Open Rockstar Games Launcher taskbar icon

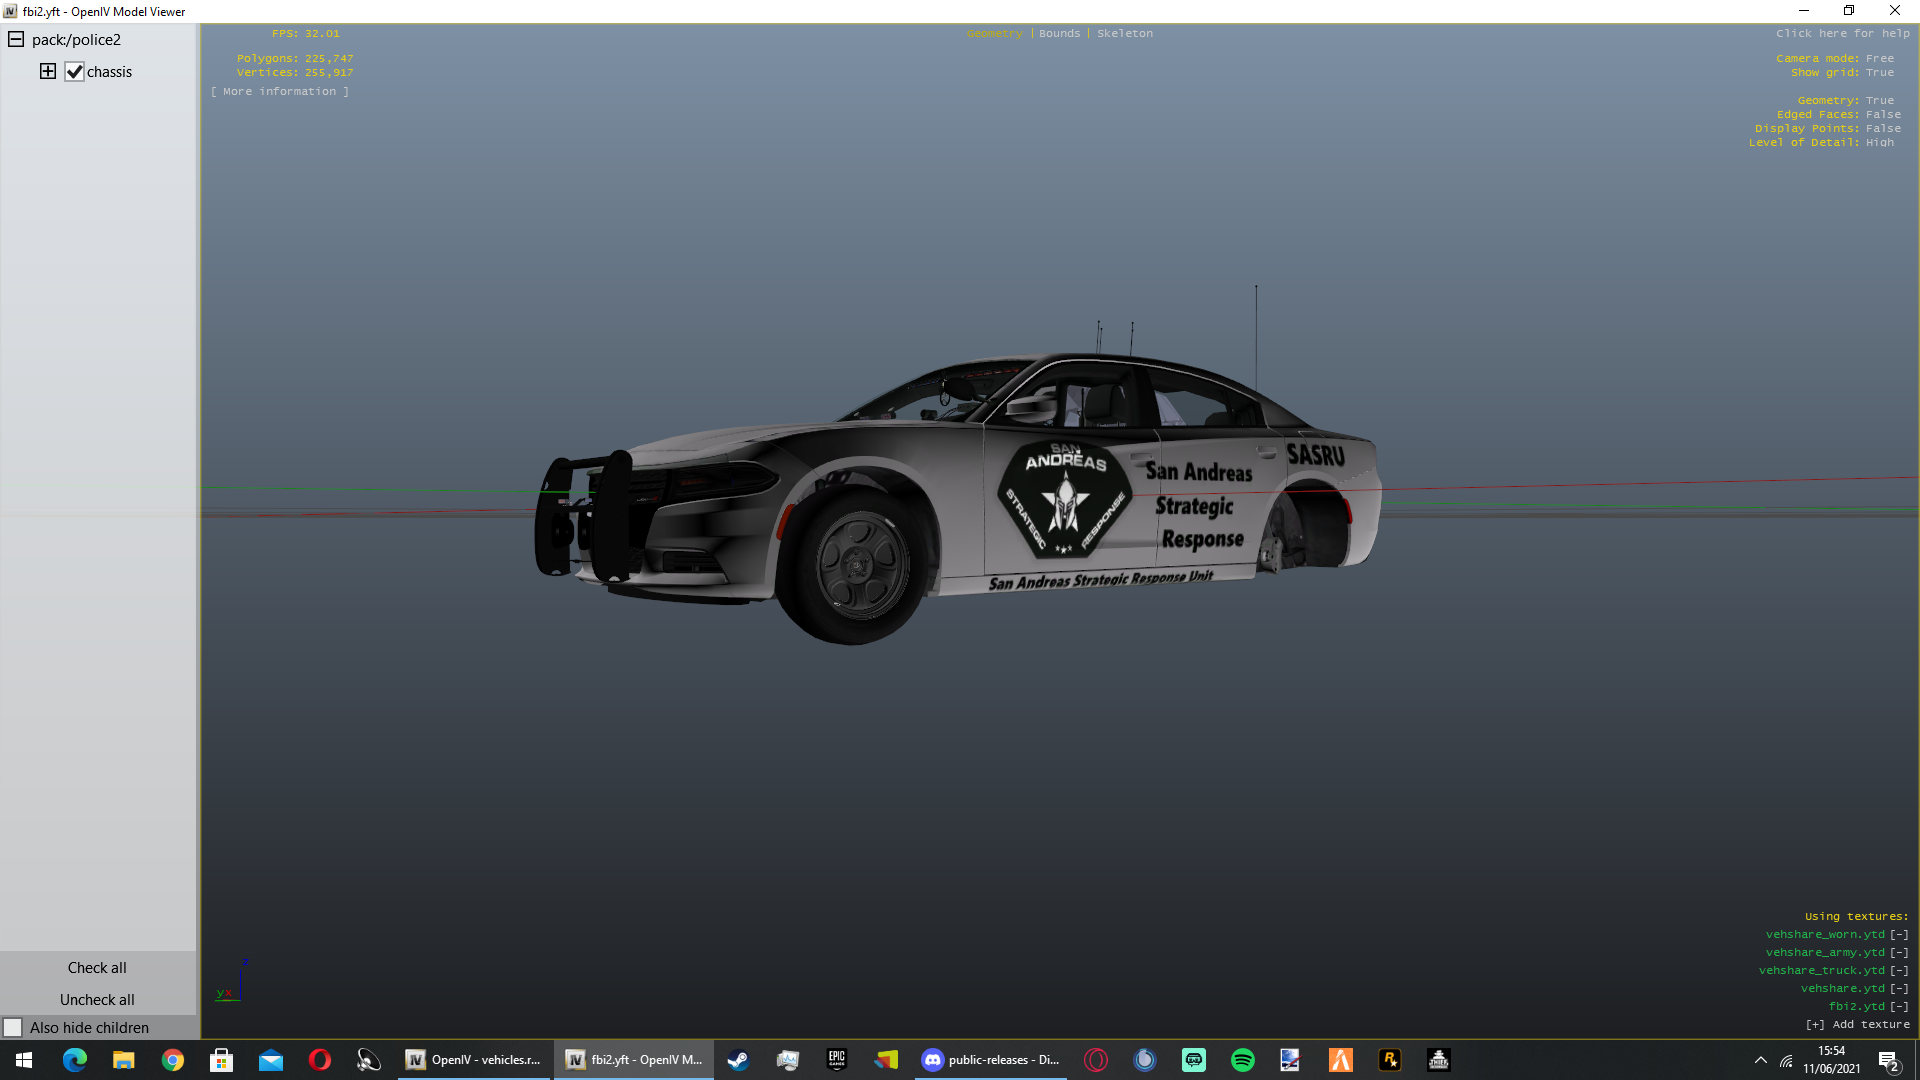tap(1389, 1060)
